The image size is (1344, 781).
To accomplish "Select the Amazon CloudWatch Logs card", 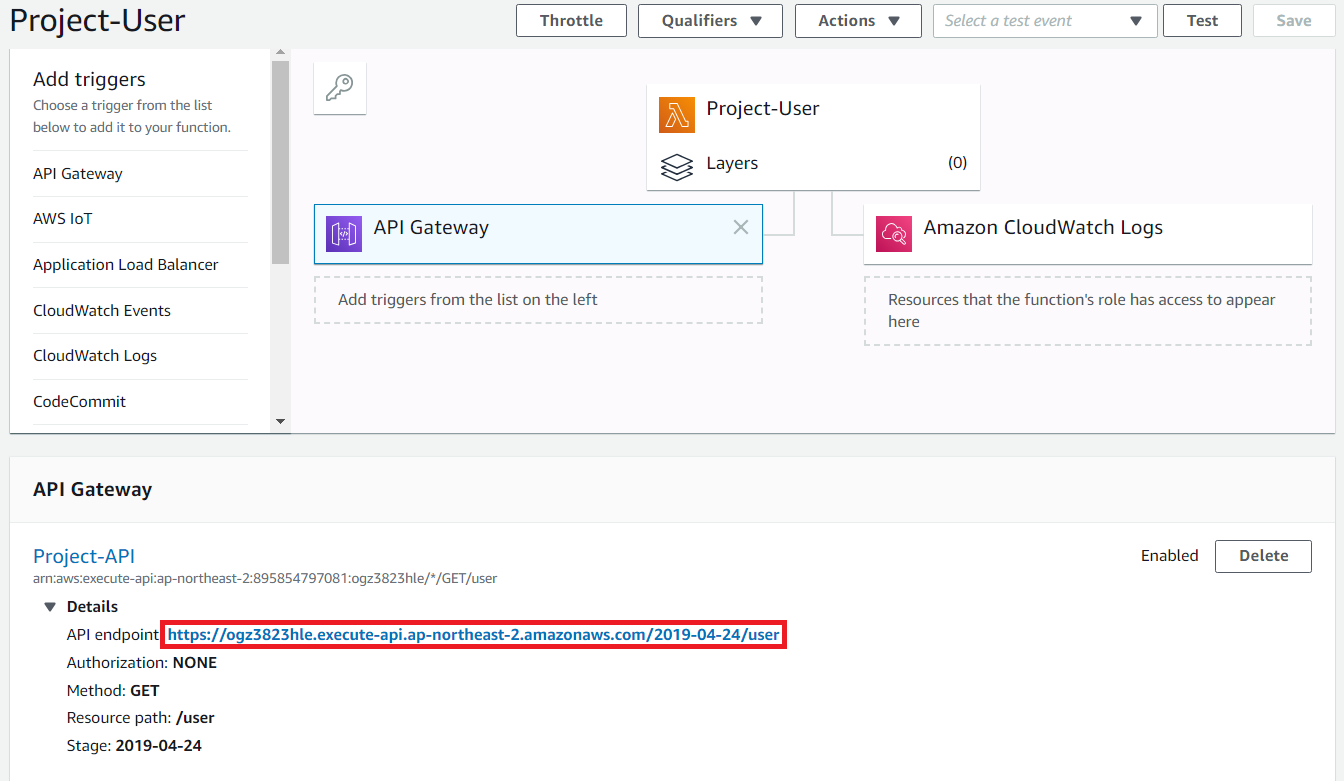I will [1088, 234].
